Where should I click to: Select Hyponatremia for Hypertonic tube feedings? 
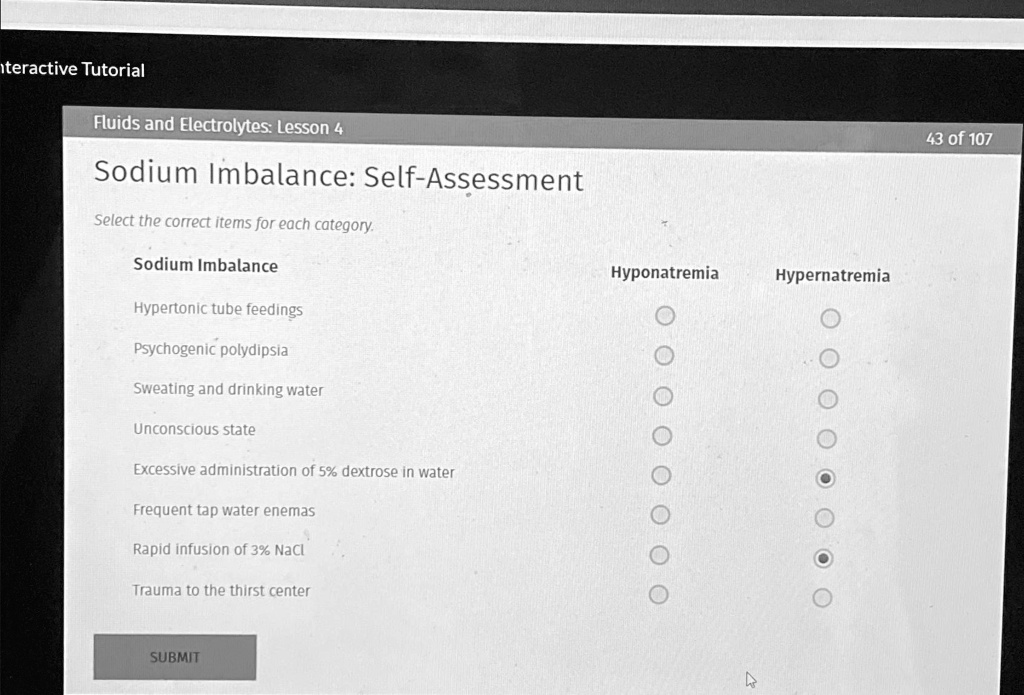point(665,315)
